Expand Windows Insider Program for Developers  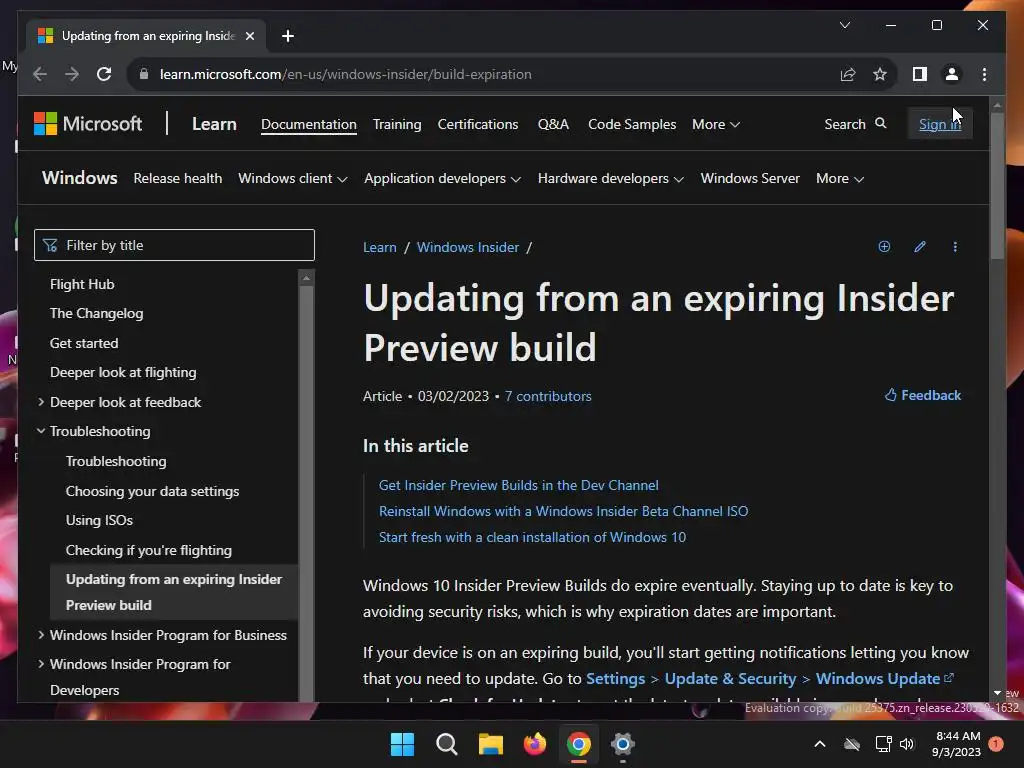(x=41, y=664)
